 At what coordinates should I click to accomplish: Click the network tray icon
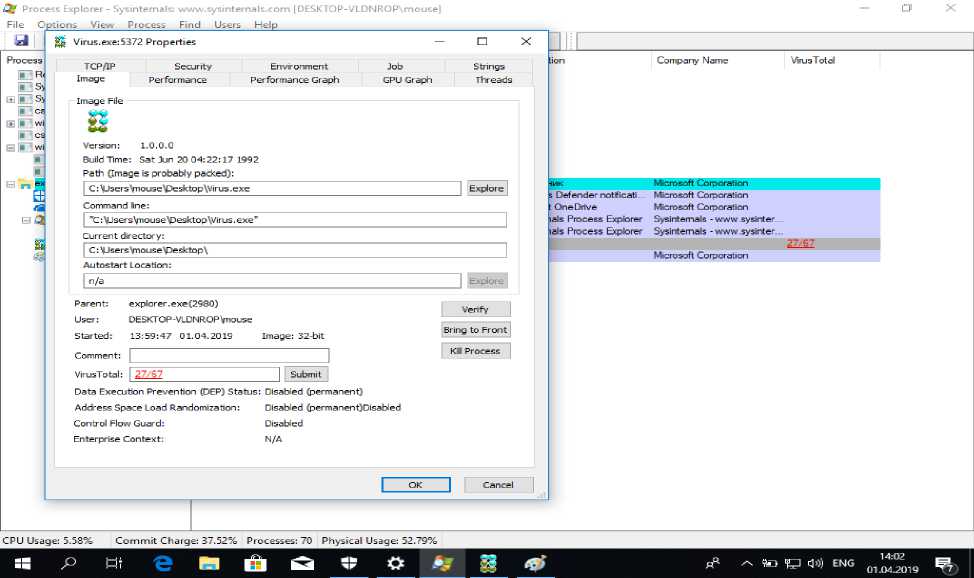(x=793, y=564)
